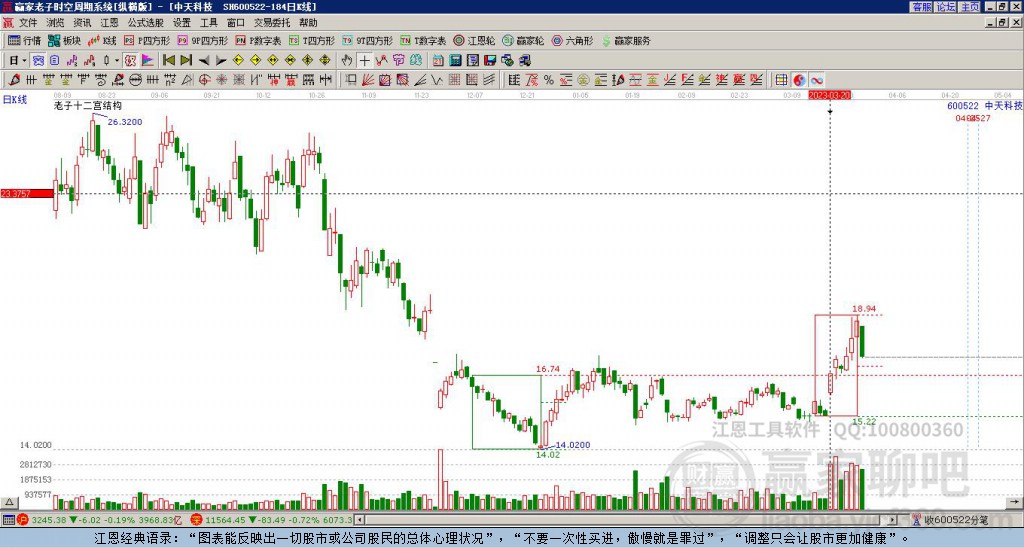Viewport: 1024px width, 548px height.
Task: Select the red fan lines tool
Action: coord(368,80)
